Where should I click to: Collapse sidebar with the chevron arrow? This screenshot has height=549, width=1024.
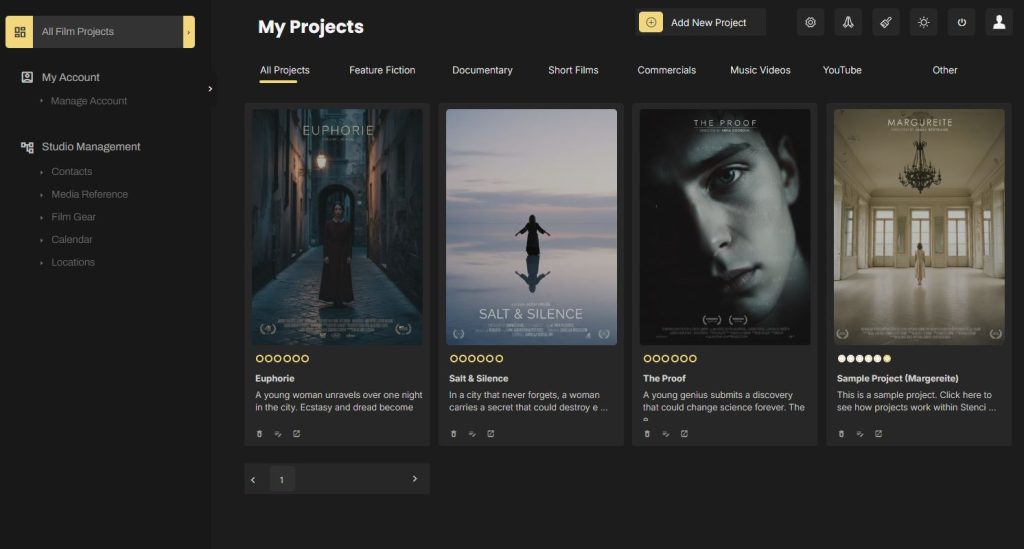point(210,89)
